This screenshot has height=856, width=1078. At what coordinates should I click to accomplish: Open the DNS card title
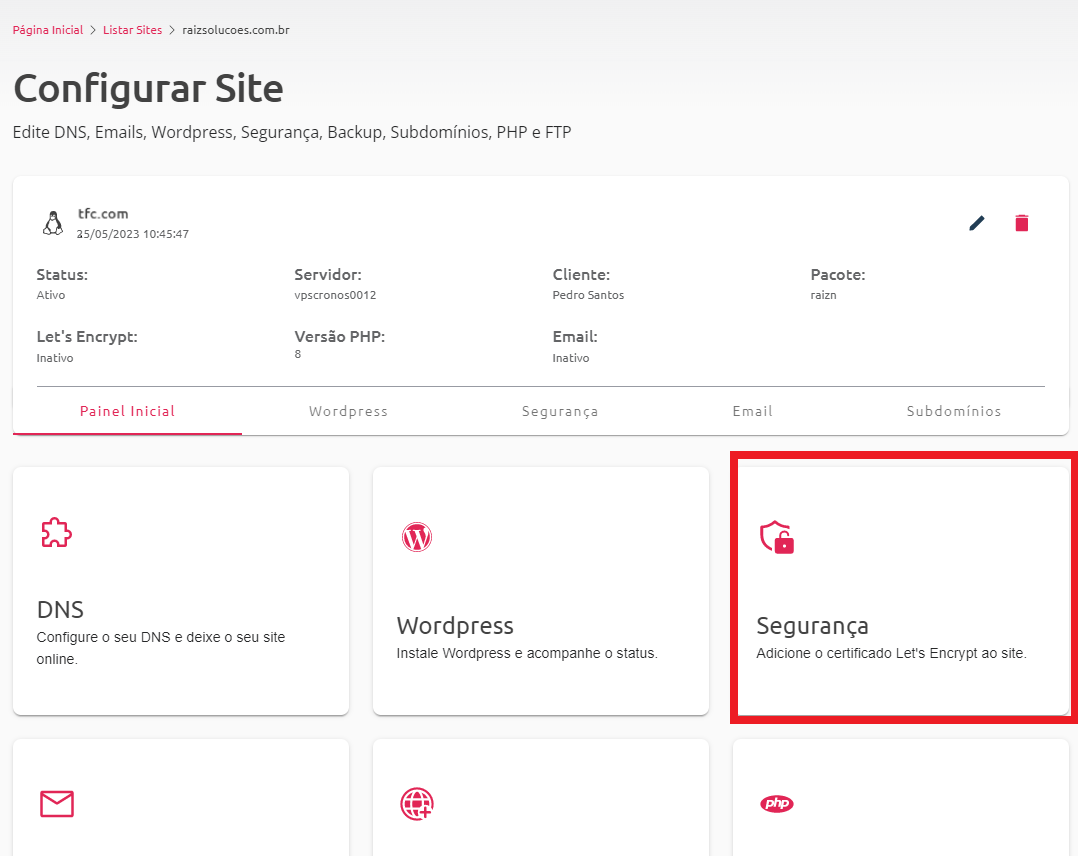click(60, 610)
